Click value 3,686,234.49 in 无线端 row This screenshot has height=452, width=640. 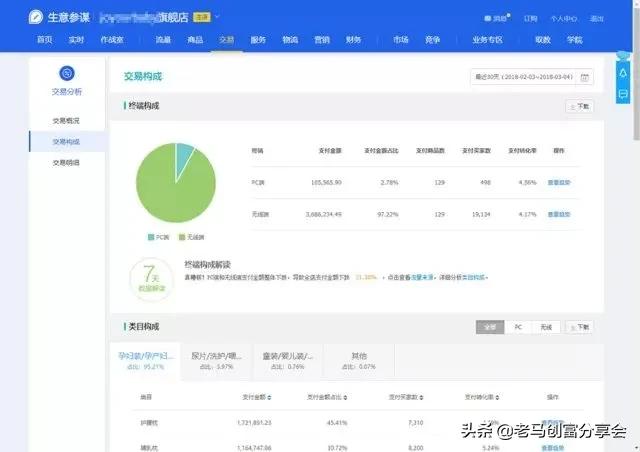pyautogui.click(x=324, y=214)
